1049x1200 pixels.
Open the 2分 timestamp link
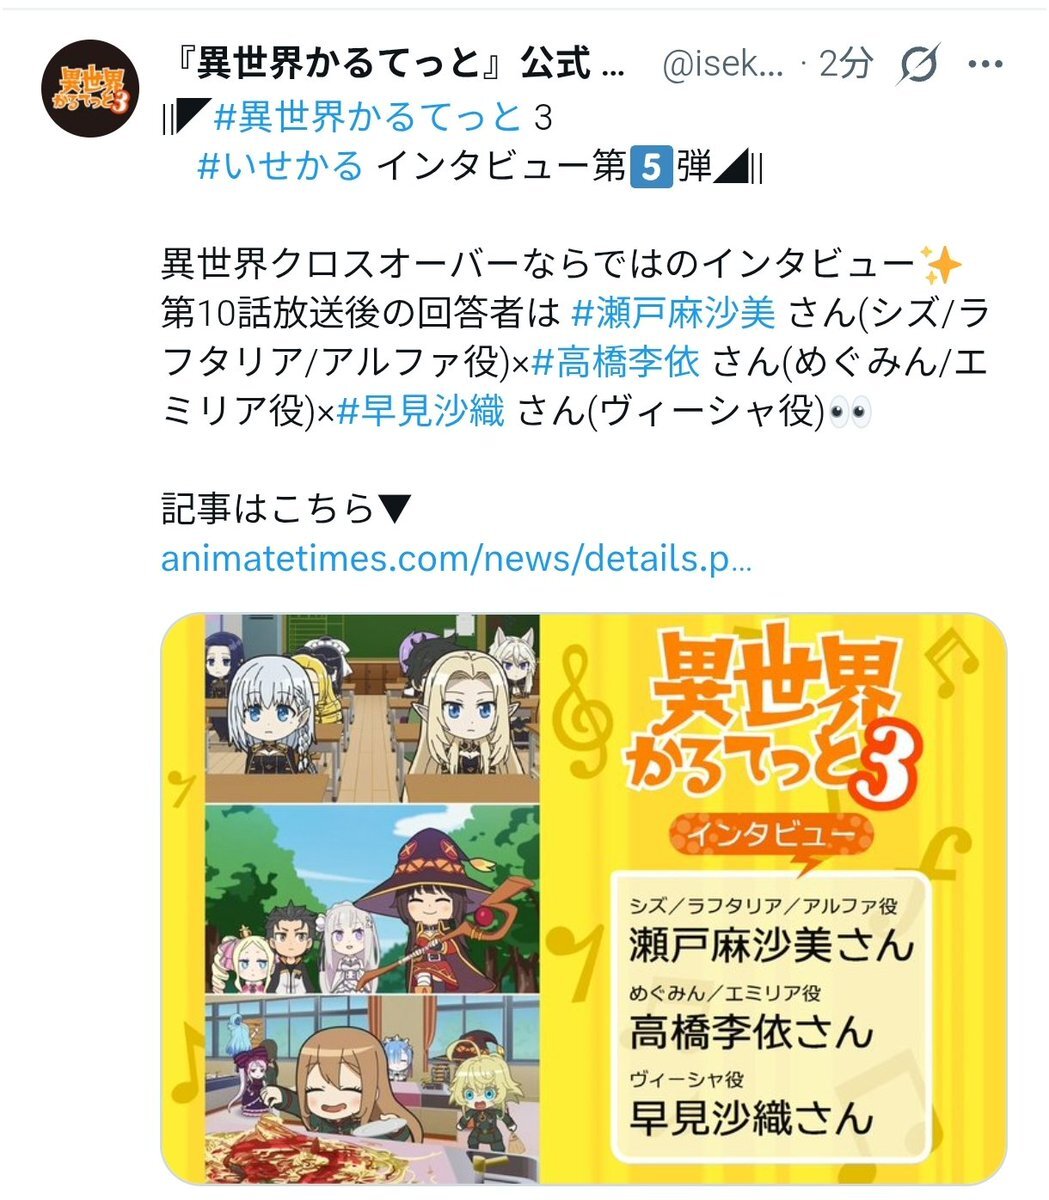pos(844,67)
